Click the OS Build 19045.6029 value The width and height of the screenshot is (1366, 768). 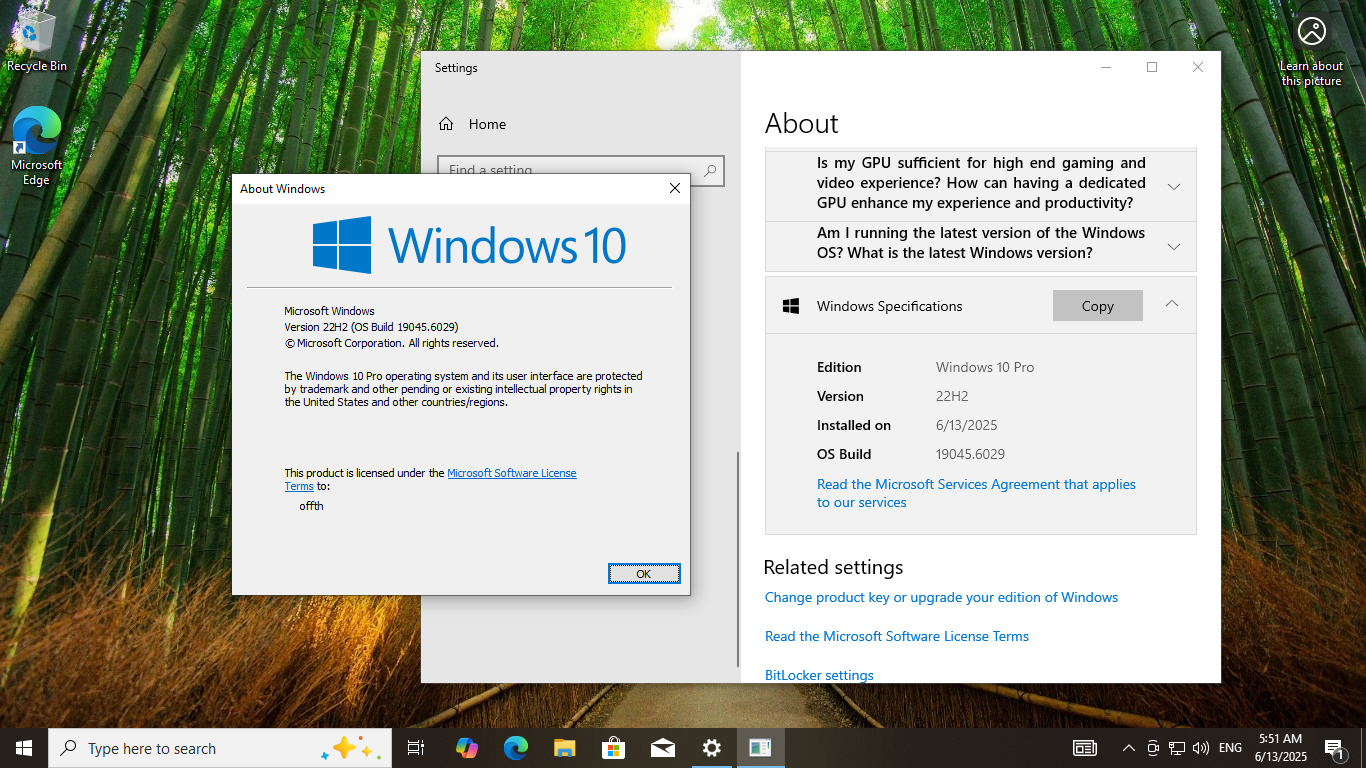click(x=970, y=454)
